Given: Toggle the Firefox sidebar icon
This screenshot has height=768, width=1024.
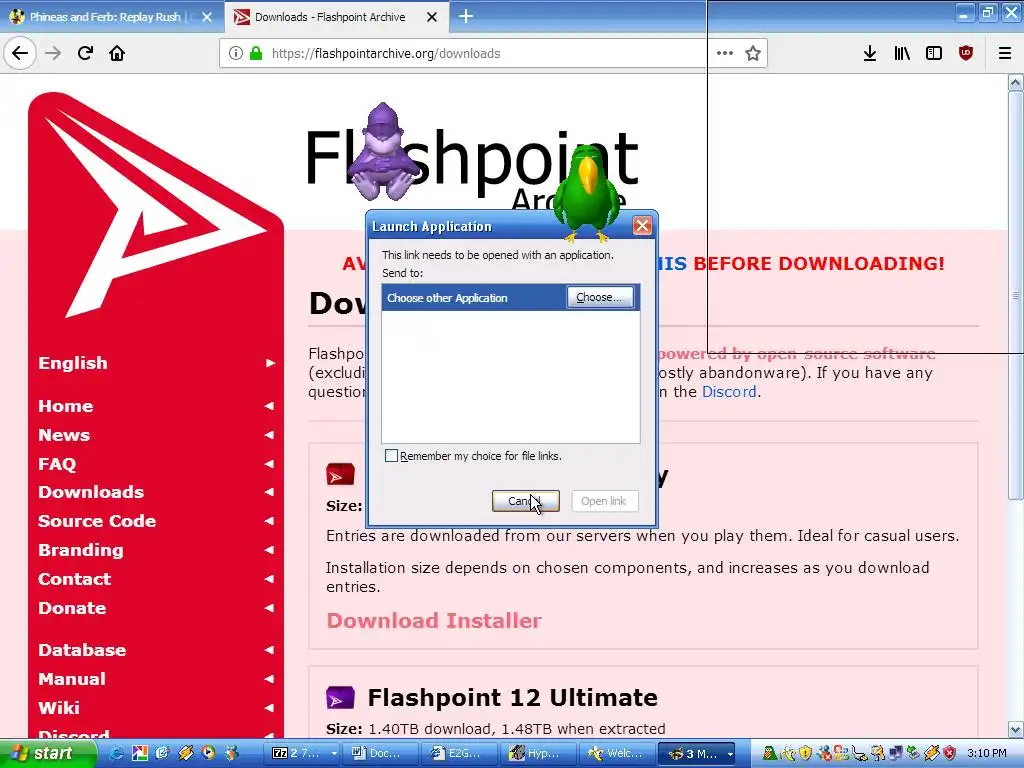Looking at the screenshot, I should tap(934, 54).
